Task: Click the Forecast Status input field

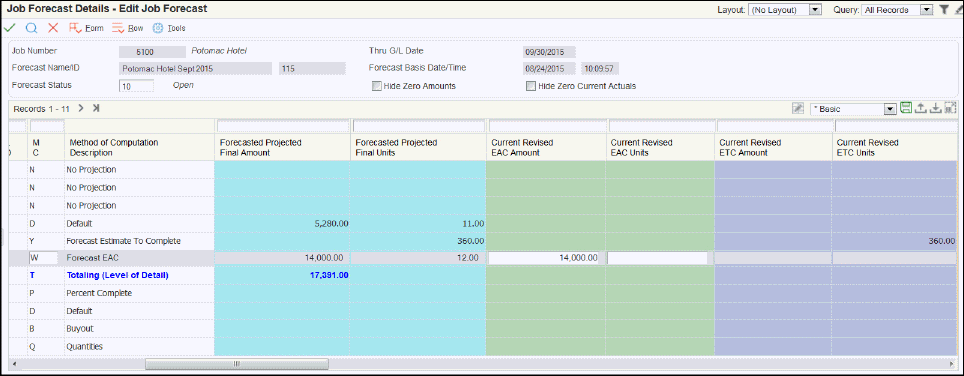Action: click(136, 86)
